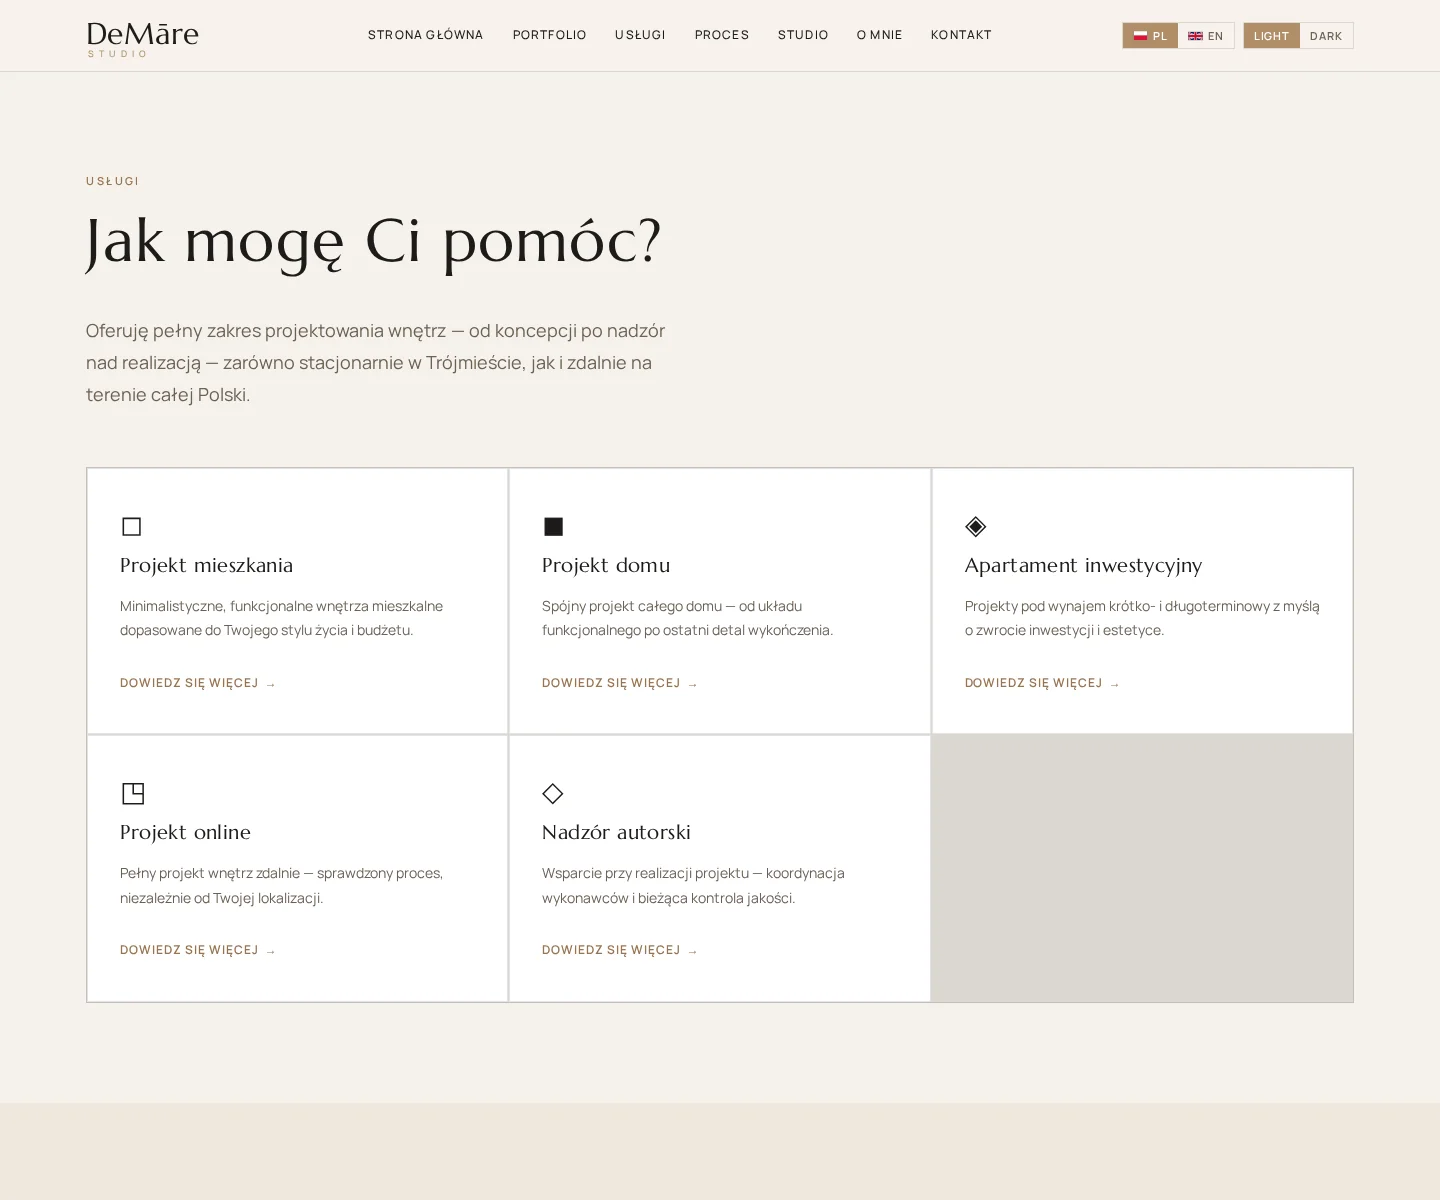Click the Polish flag icon
This screenshot has height=1200, width=1440.
(1140, 36)
